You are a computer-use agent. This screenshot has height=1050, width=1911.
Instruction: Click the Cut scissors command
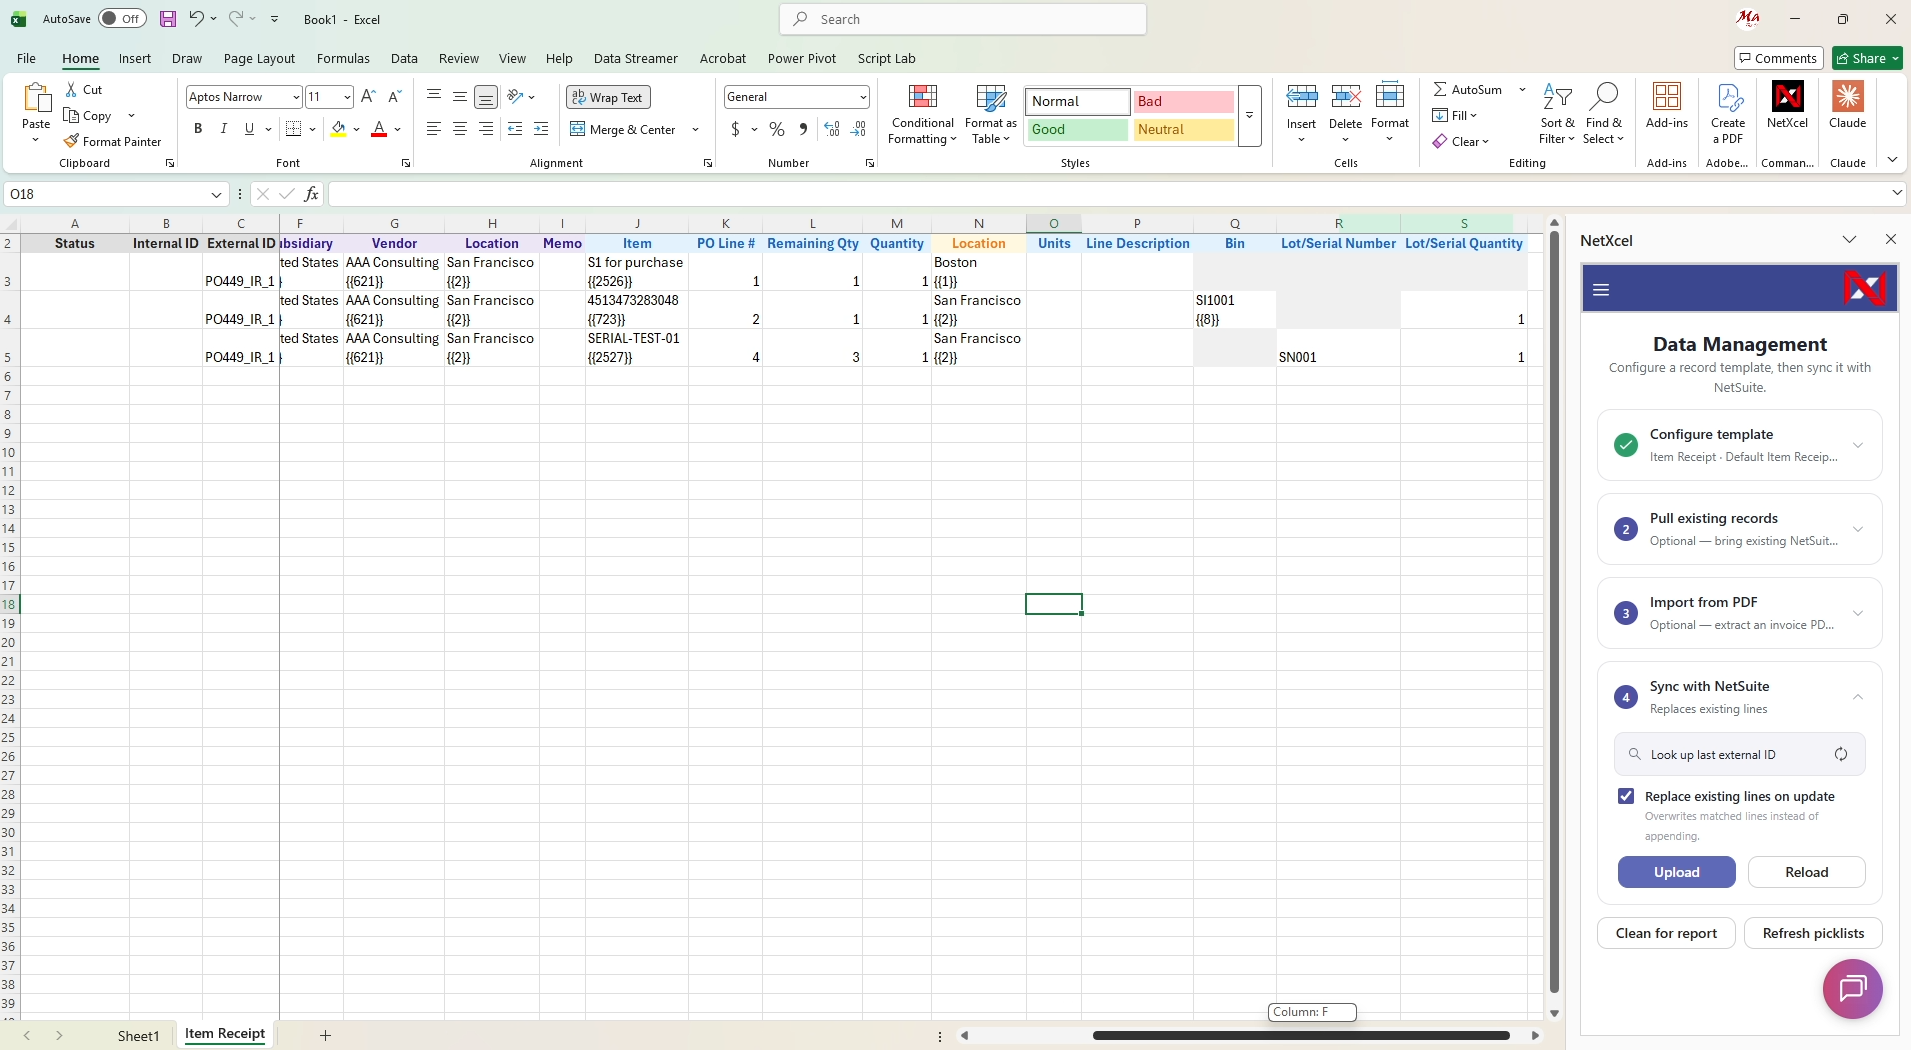click(84, 89)
